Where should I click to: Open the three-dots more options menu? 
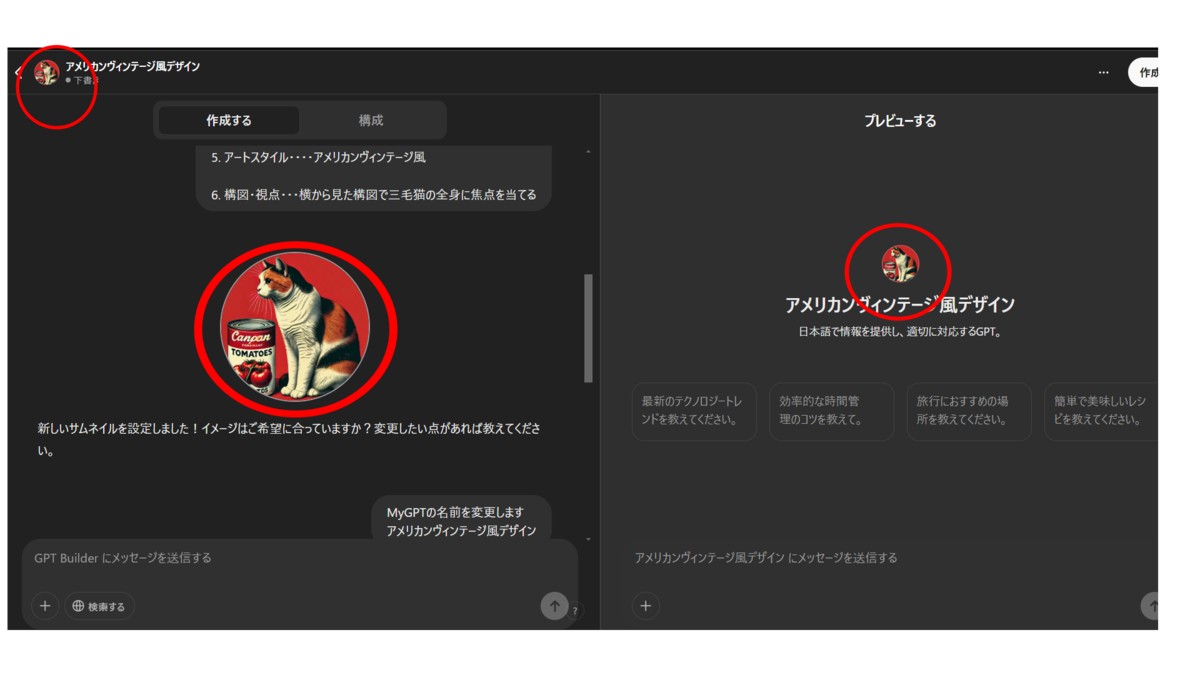(x=1103, y=72)
